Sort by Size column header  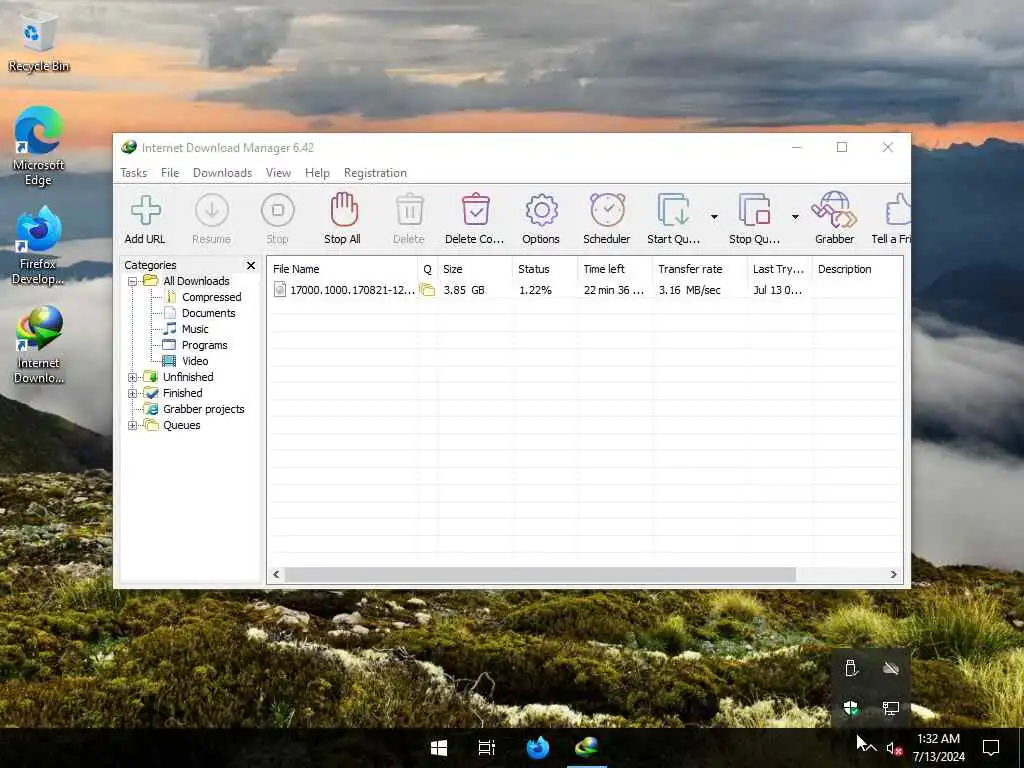[475, 269]
